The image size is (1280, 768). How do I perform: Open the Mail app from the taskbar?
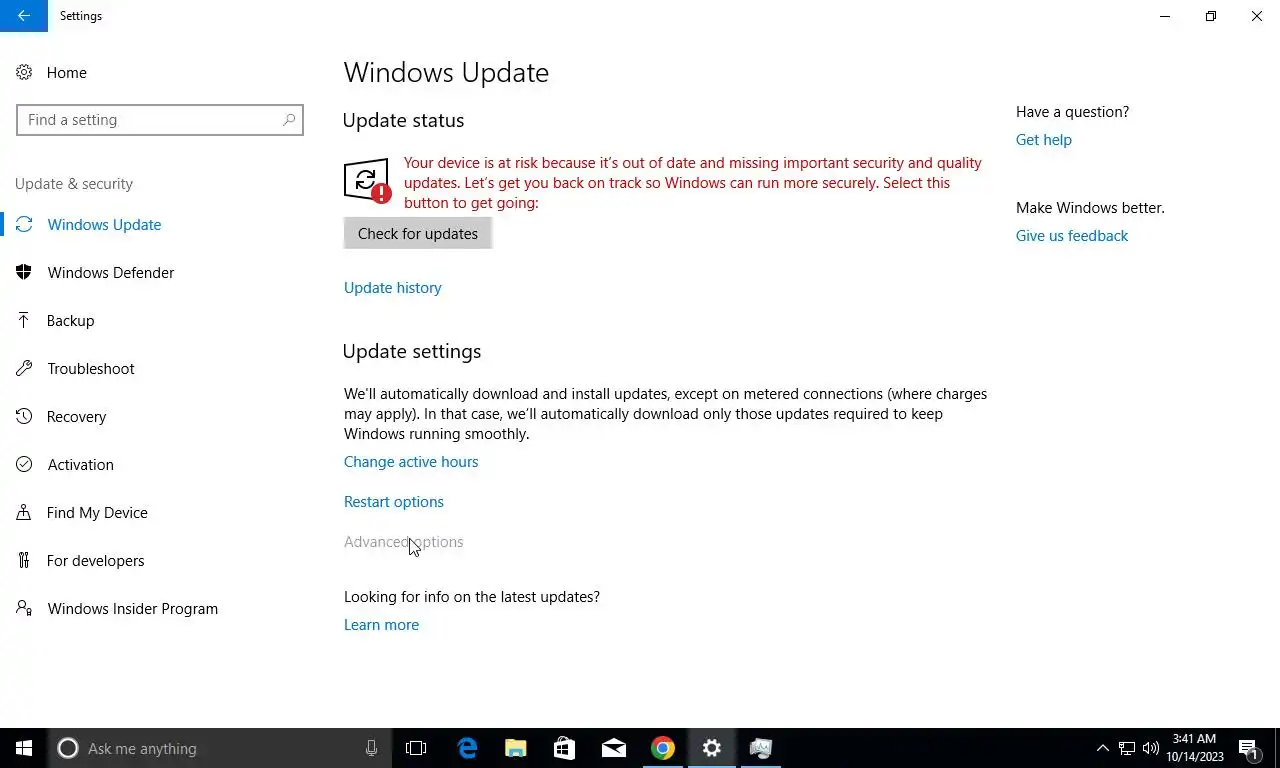coord(614,748)
